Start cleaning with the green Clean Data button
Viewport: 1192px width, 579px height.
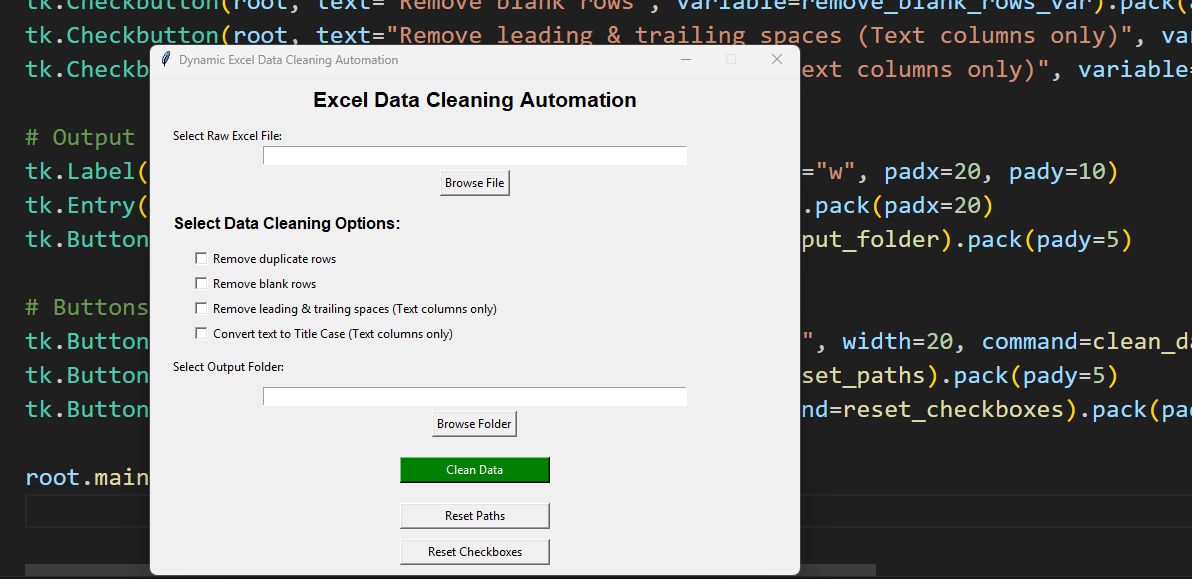point(474,470)
